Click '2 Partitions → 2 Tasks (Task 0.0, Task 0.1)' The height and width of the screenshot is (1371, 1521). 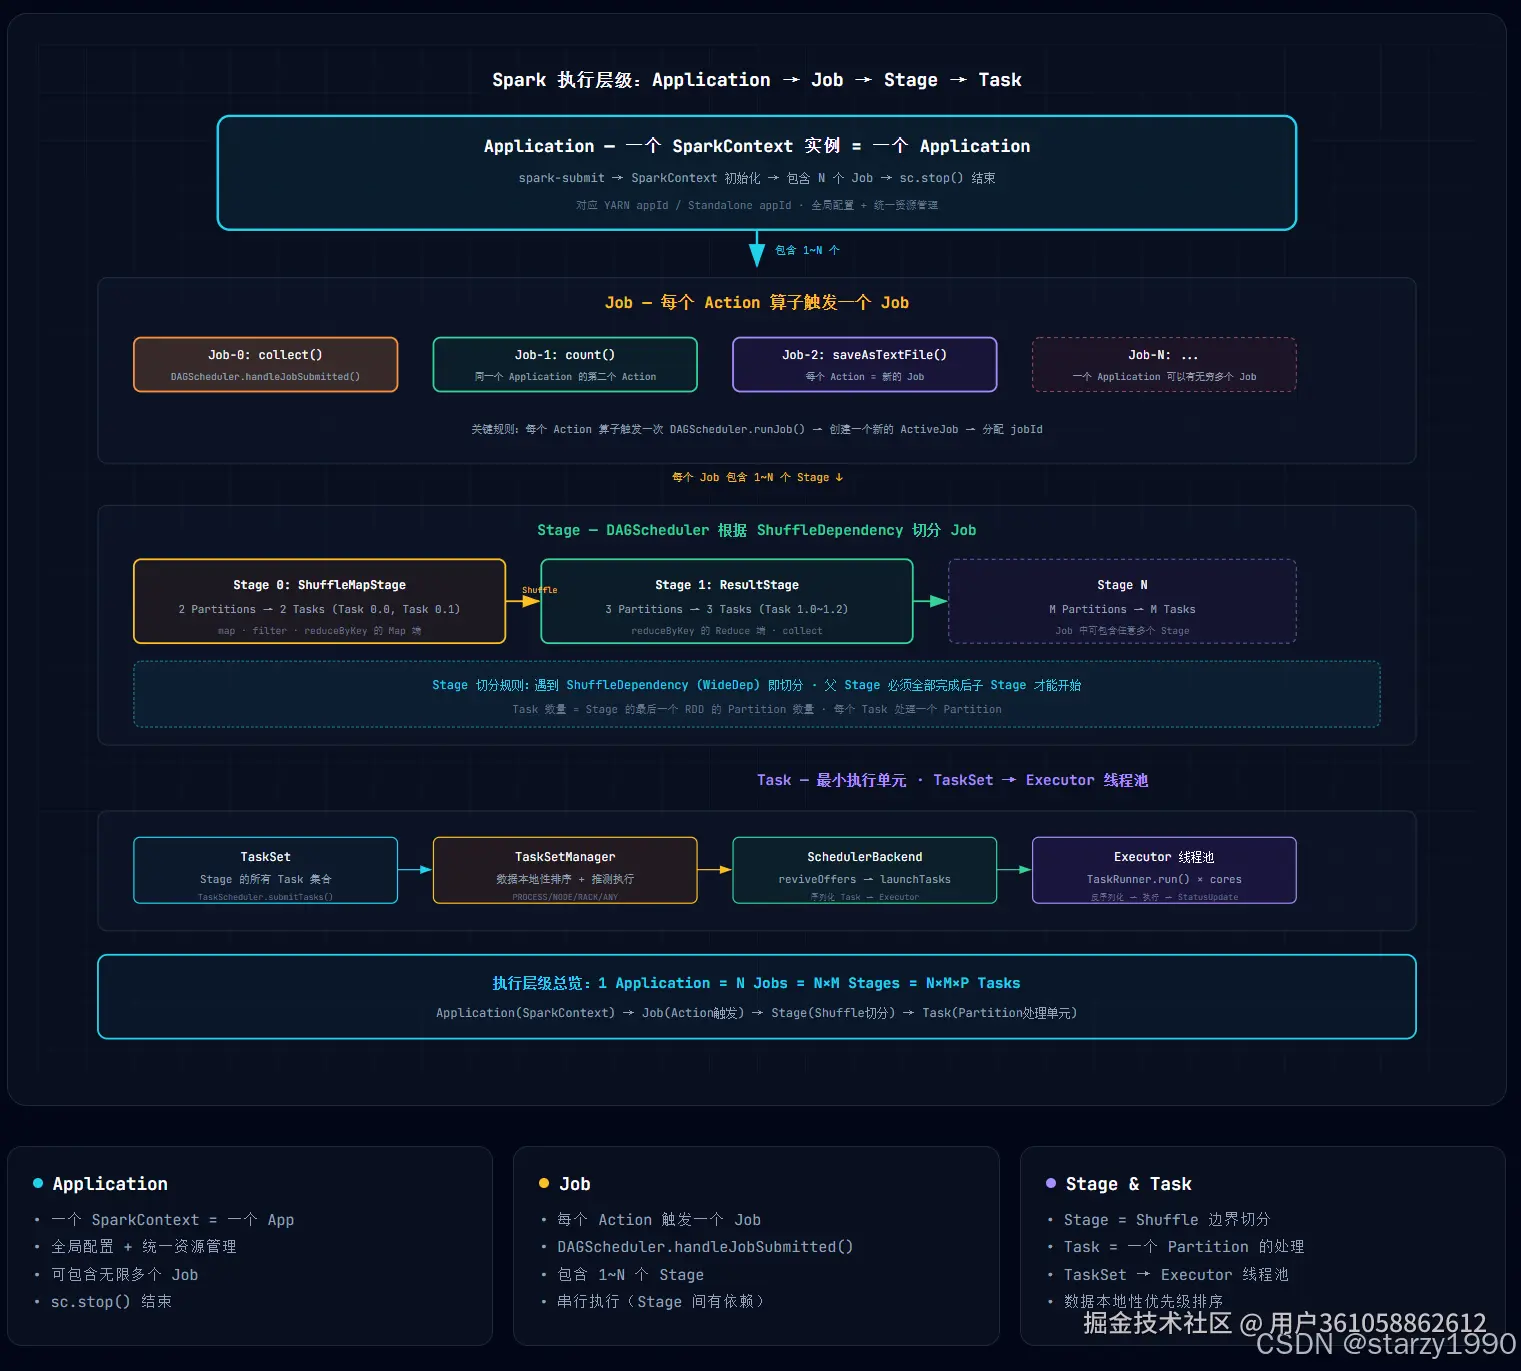[320, 609]
